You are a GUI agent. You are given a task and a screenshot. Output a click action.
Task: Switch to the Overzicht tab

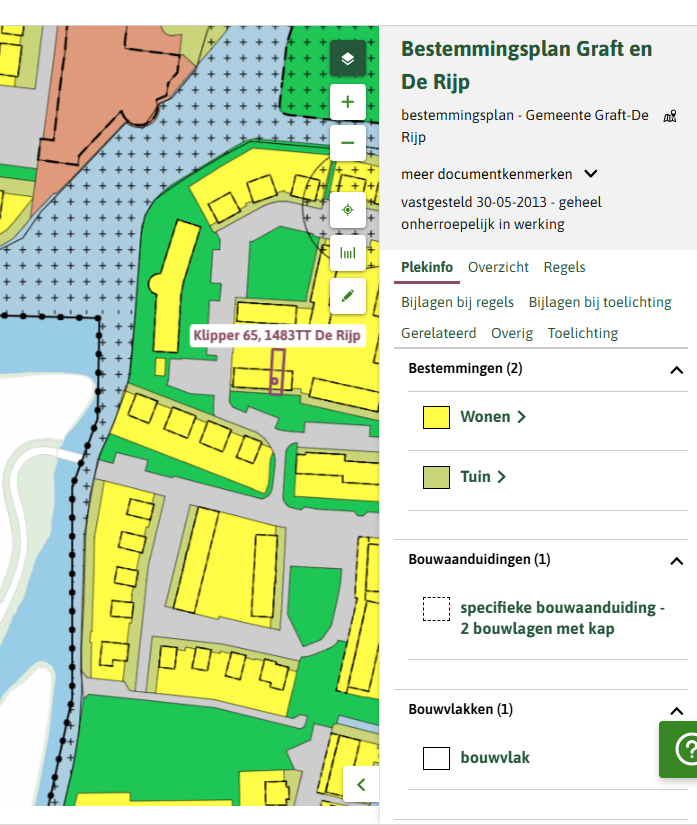[498, 267]
